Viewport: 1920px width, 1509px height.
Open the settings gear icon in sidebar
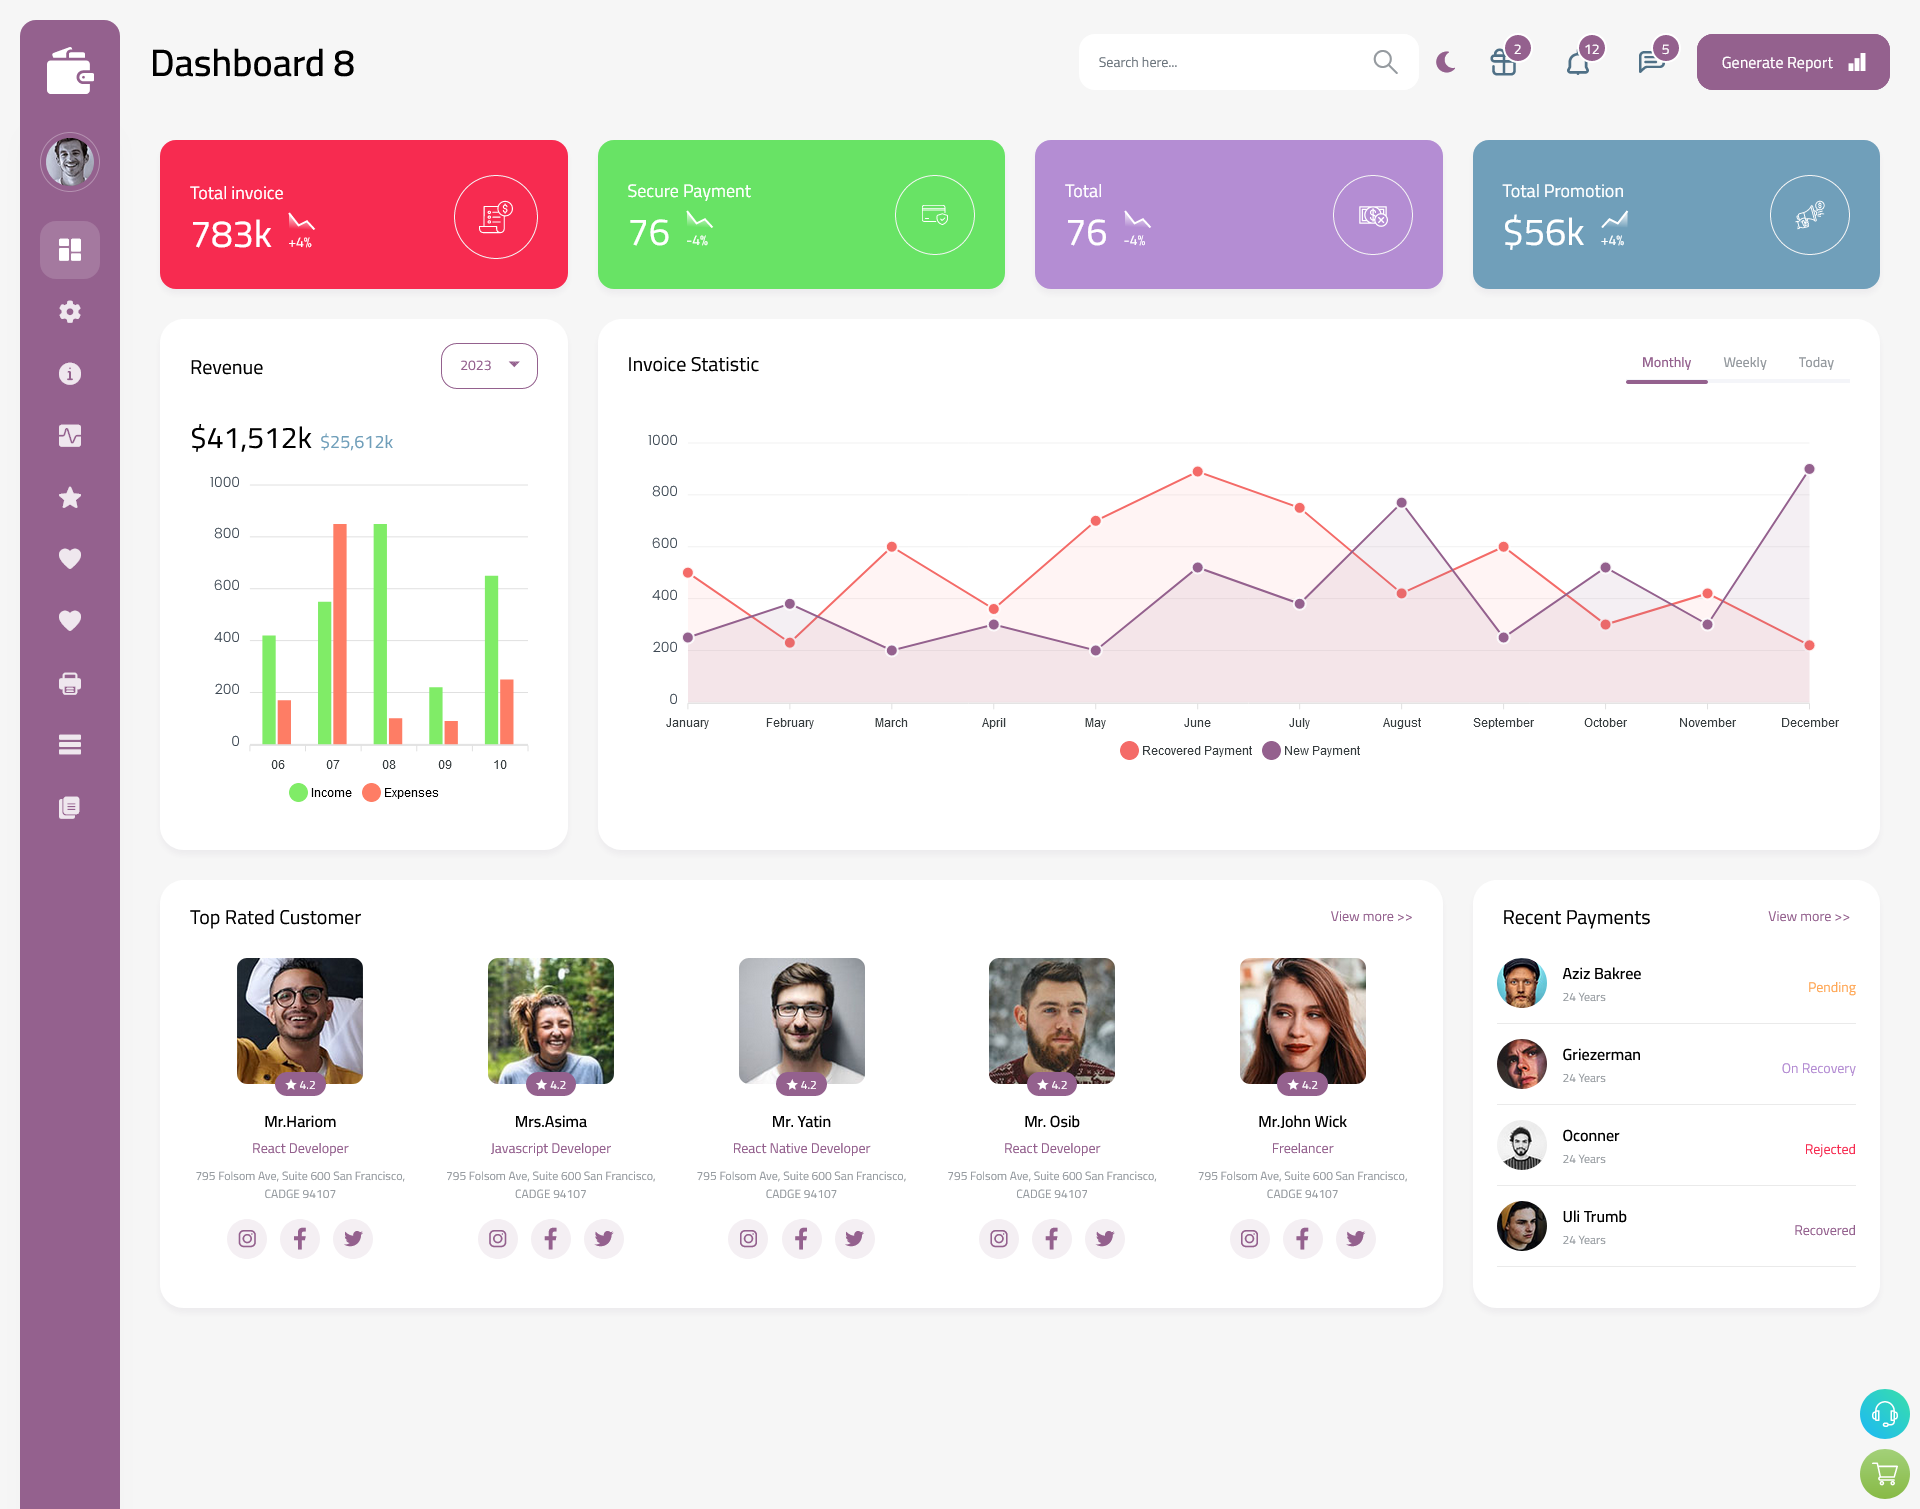pos(69,310)
